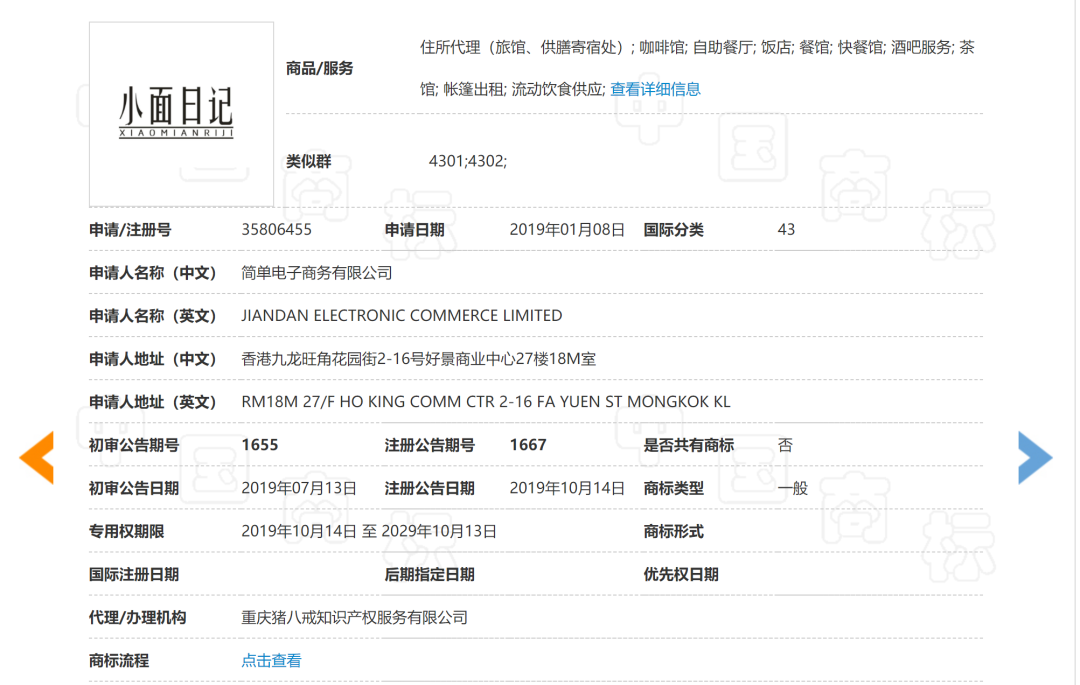Open the 小面日记 trademark logo image

click(x=181, y=114)
